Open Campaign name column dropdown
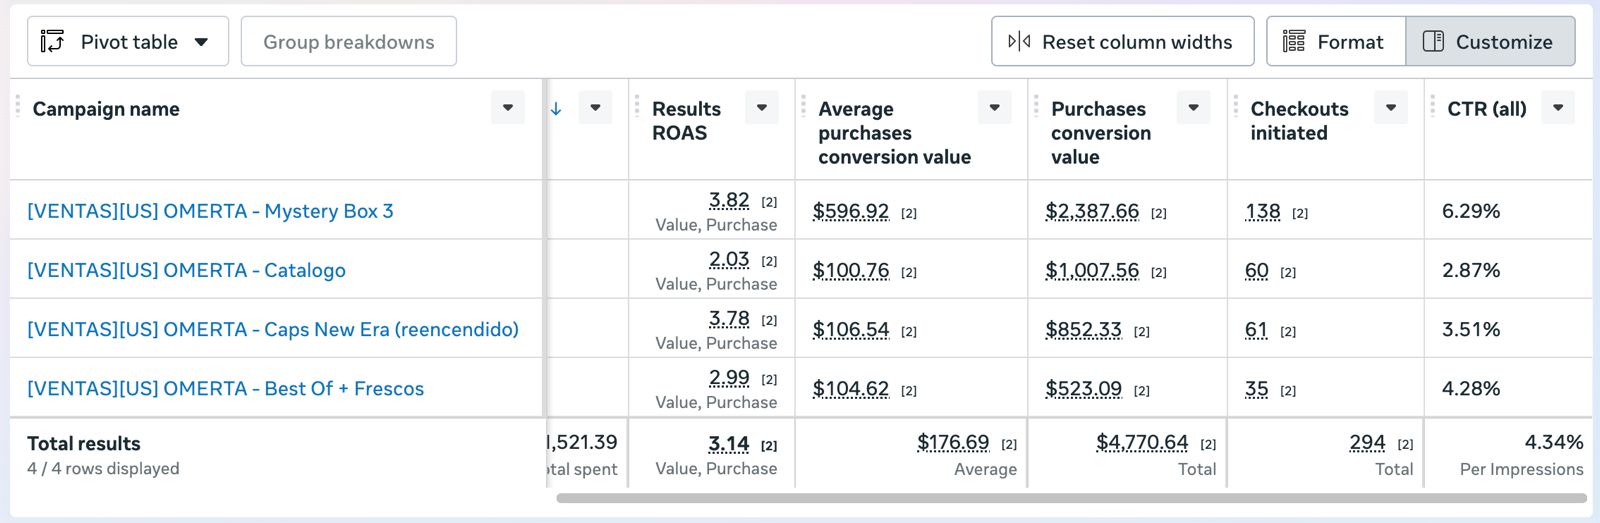This screenshot has width=1600, height=523. 508,108
